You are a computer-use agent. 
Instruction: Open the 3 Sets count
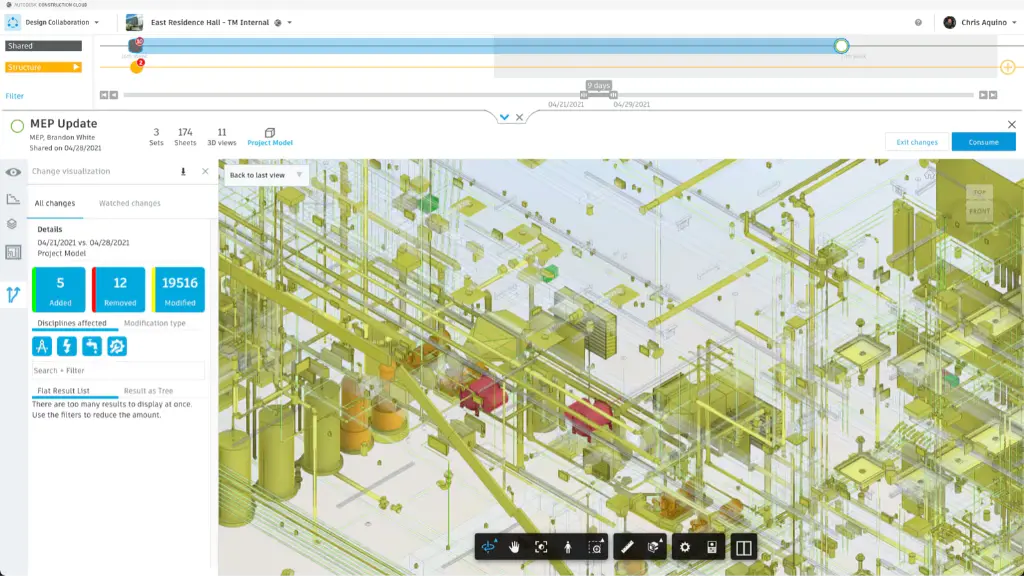click(x=156, y=137)
